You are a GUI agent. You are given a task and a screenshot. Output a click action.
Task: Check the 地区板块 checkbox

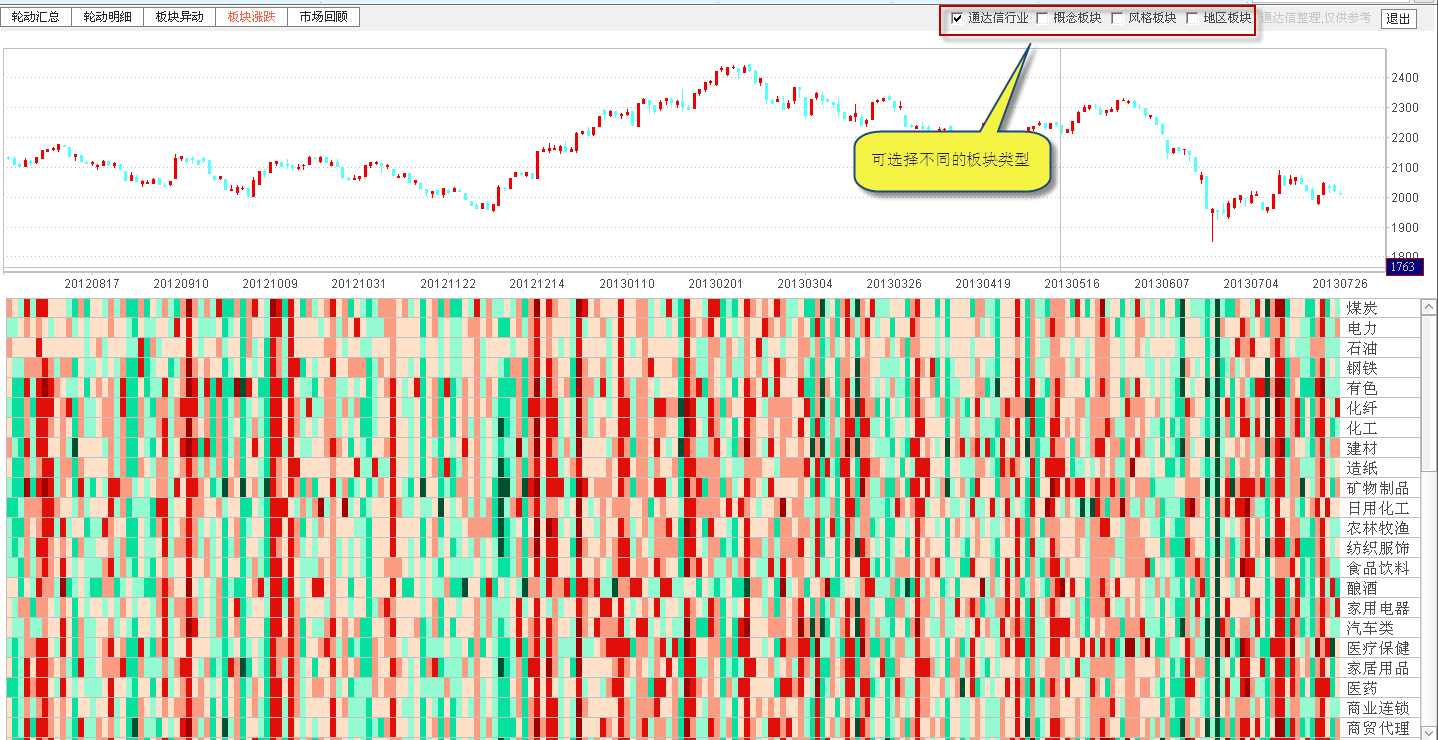[1192, 18]
